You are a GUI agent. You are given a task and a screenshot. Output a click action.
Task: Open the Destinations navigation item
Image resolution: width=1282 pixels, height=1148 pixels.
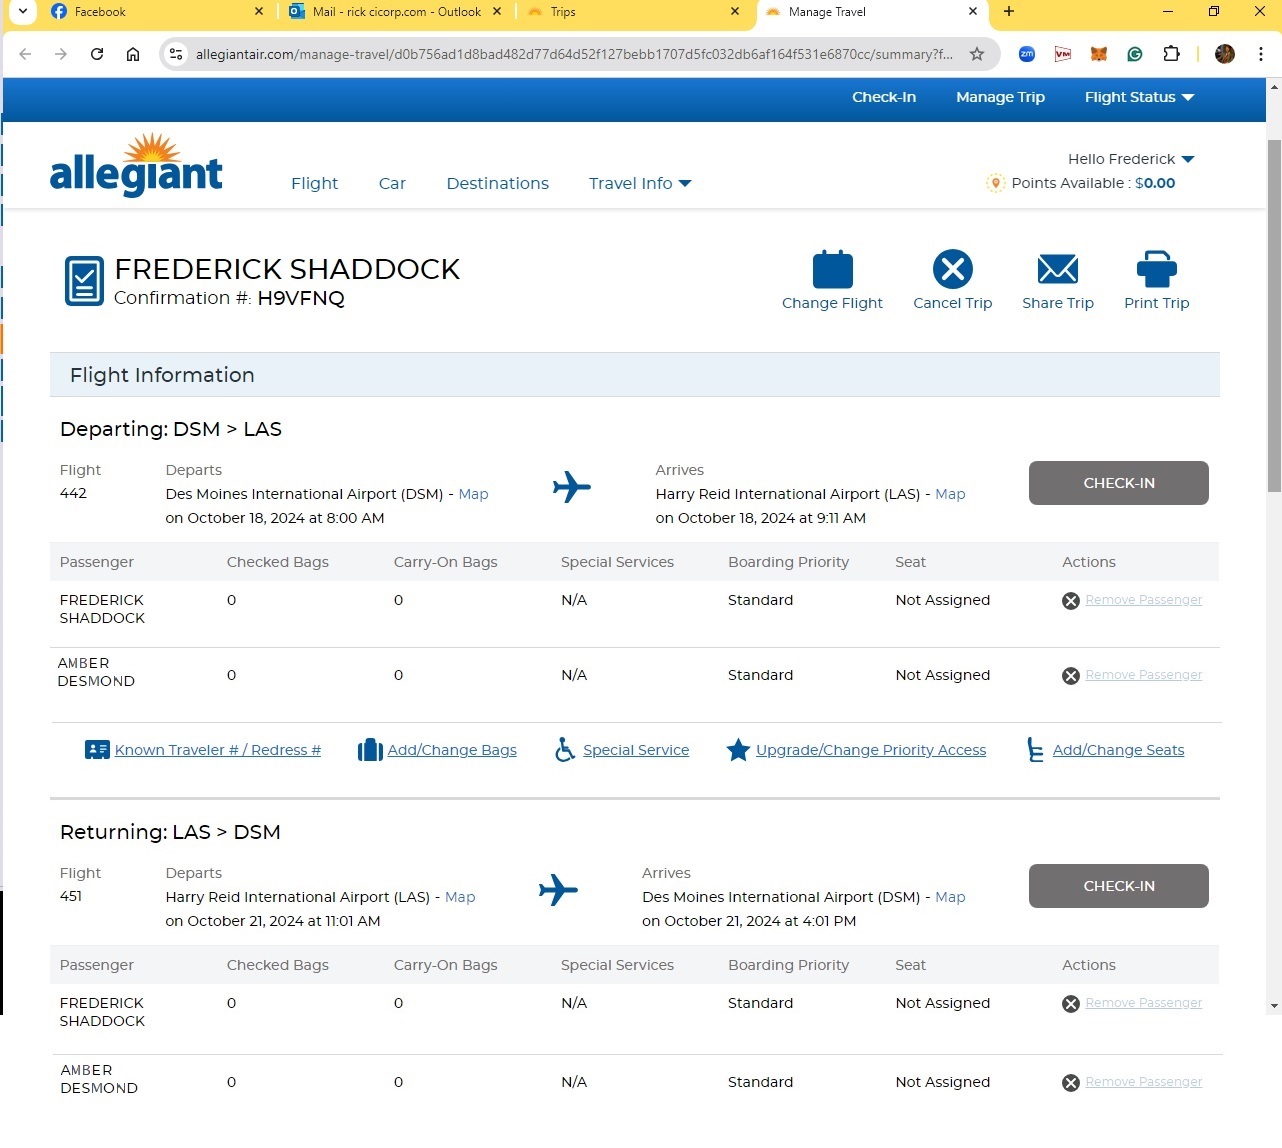[497, 183]
